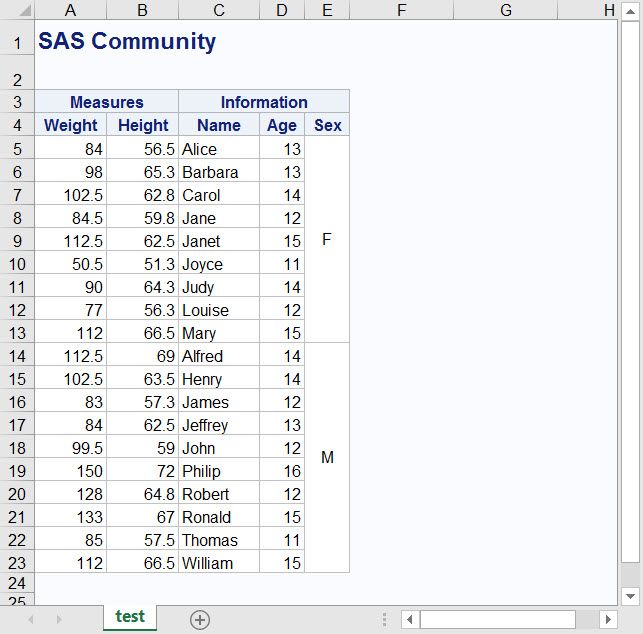Select all cells via corner triangle

coord(24,10)
